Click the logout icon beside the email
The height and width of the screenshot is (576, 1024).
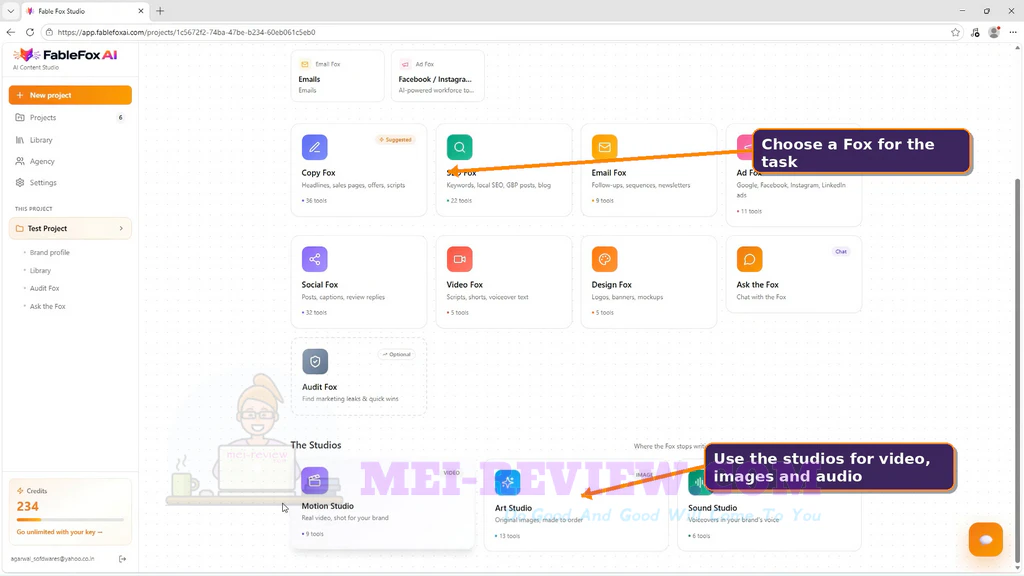click(x=122, y=559)
